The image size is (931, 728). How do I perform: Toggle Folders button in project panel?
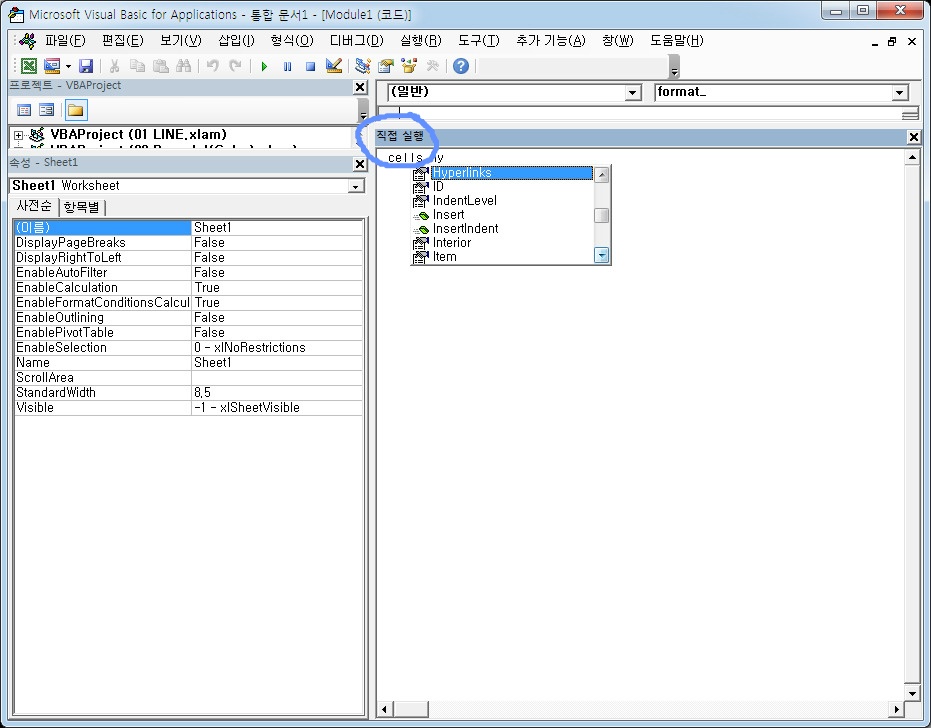[76, 110]
